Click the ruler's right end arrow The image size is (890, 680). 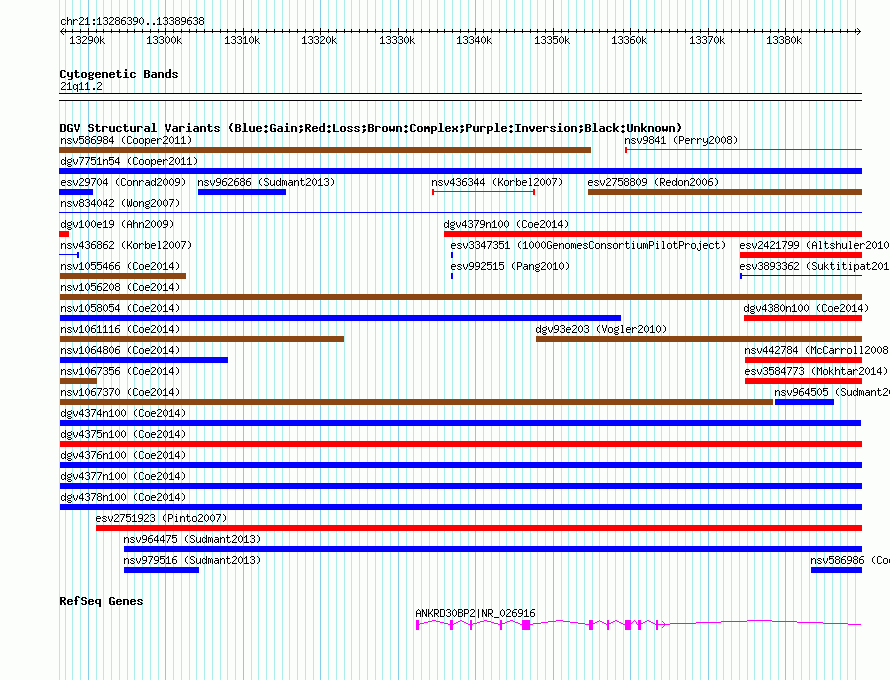coord(859,32)
